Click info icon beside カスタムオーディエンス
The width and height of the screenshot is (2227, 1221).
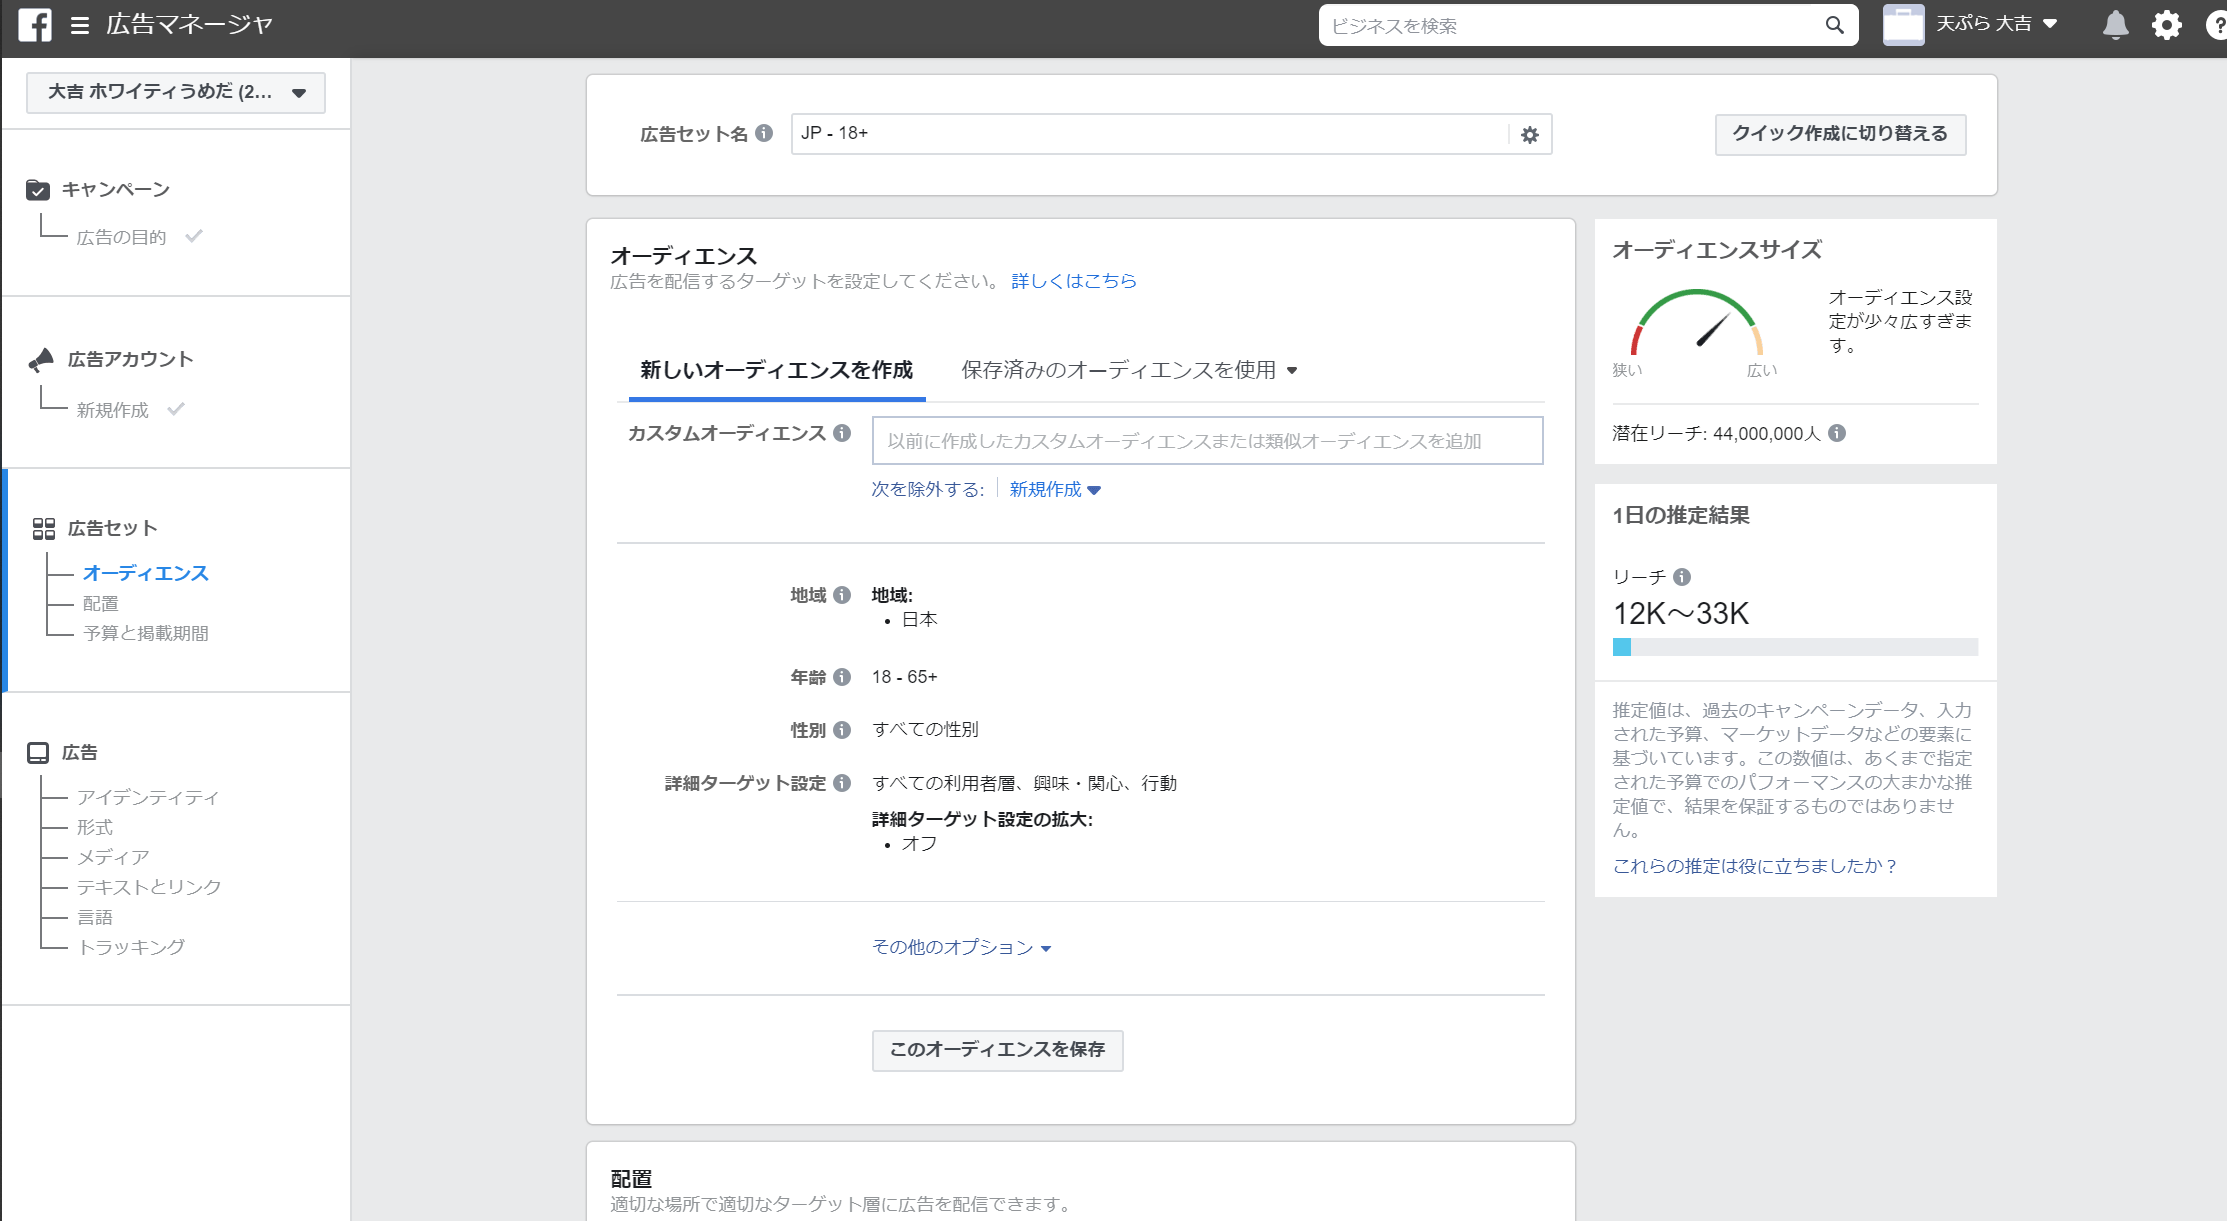(x=842, y=433)
